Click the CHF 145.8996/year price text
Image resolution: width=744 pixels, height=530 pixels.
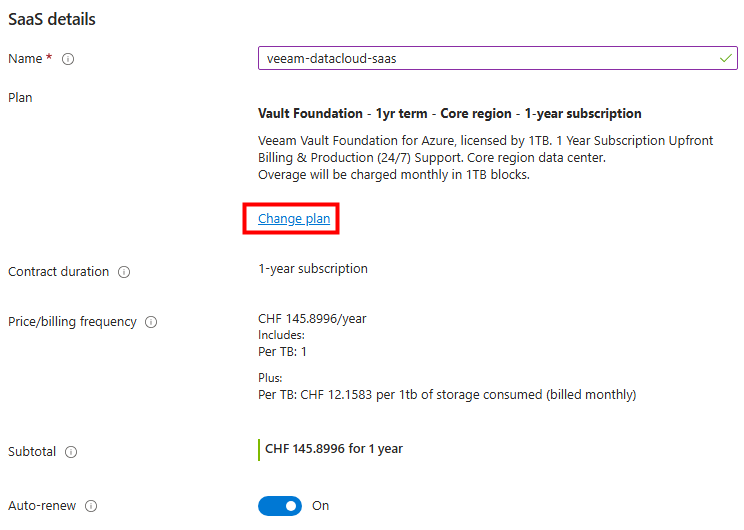312,318
